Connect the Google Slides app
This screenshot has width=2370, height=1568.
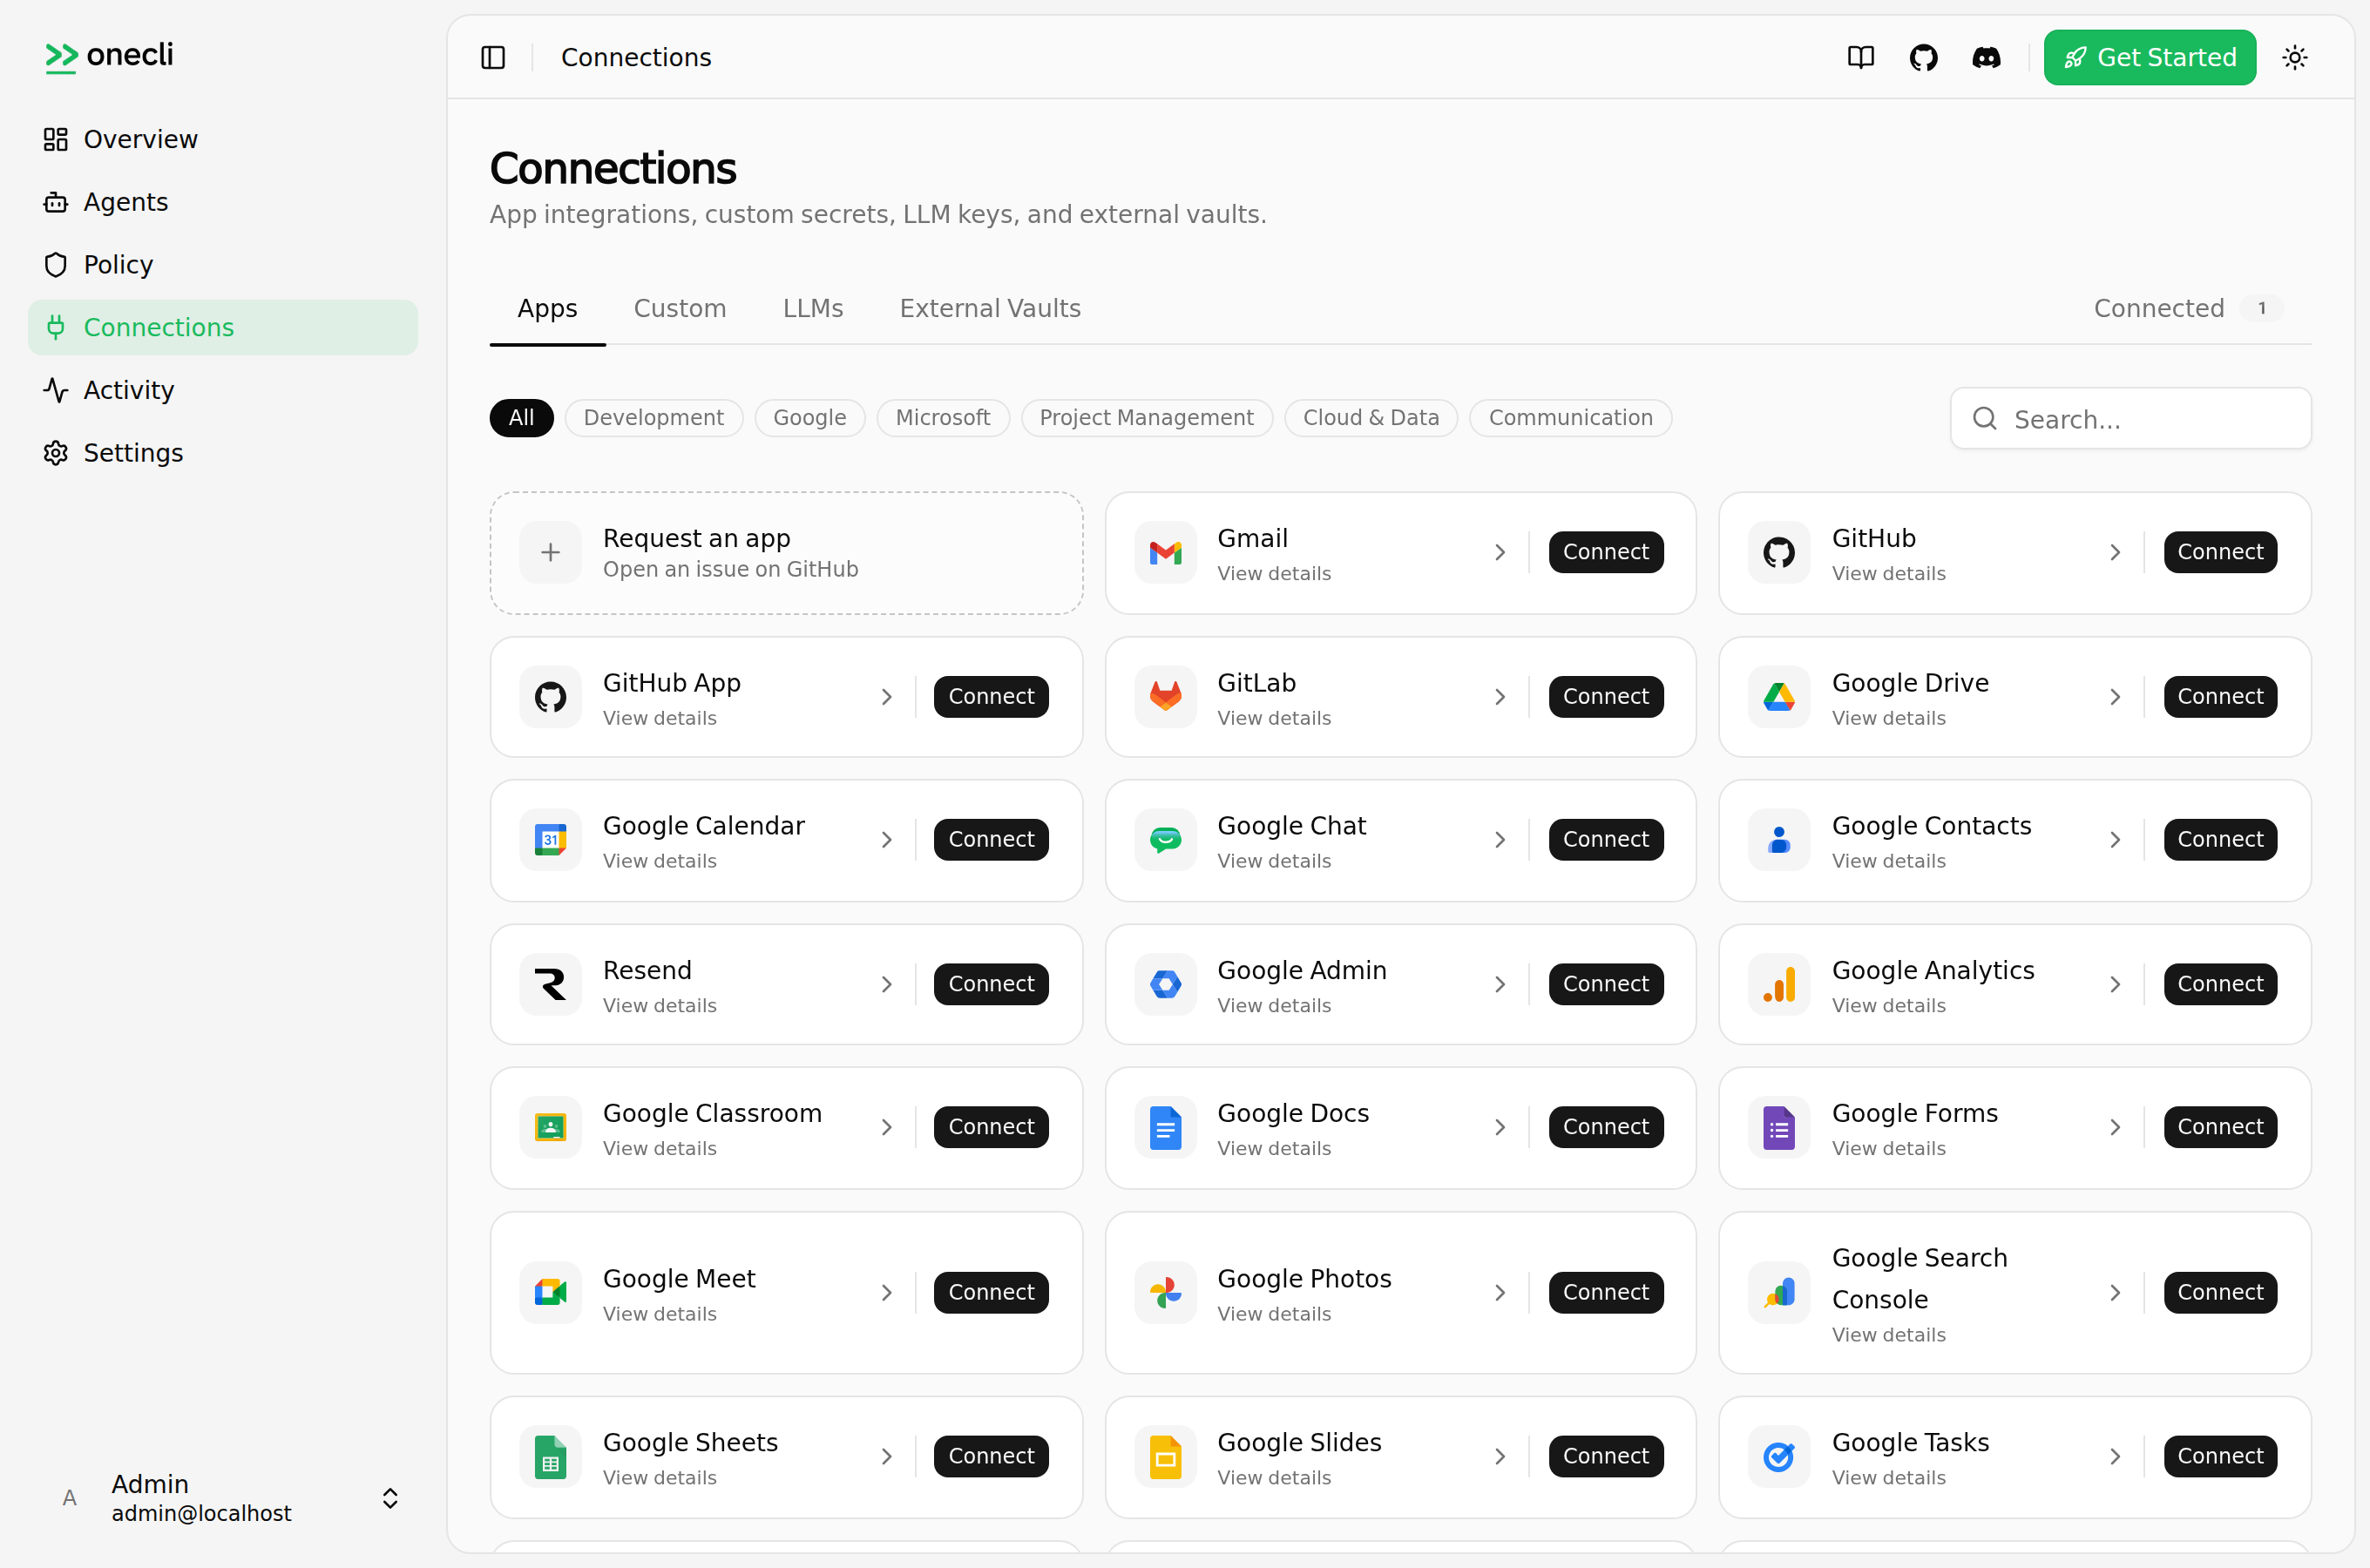(1605, 1456)
